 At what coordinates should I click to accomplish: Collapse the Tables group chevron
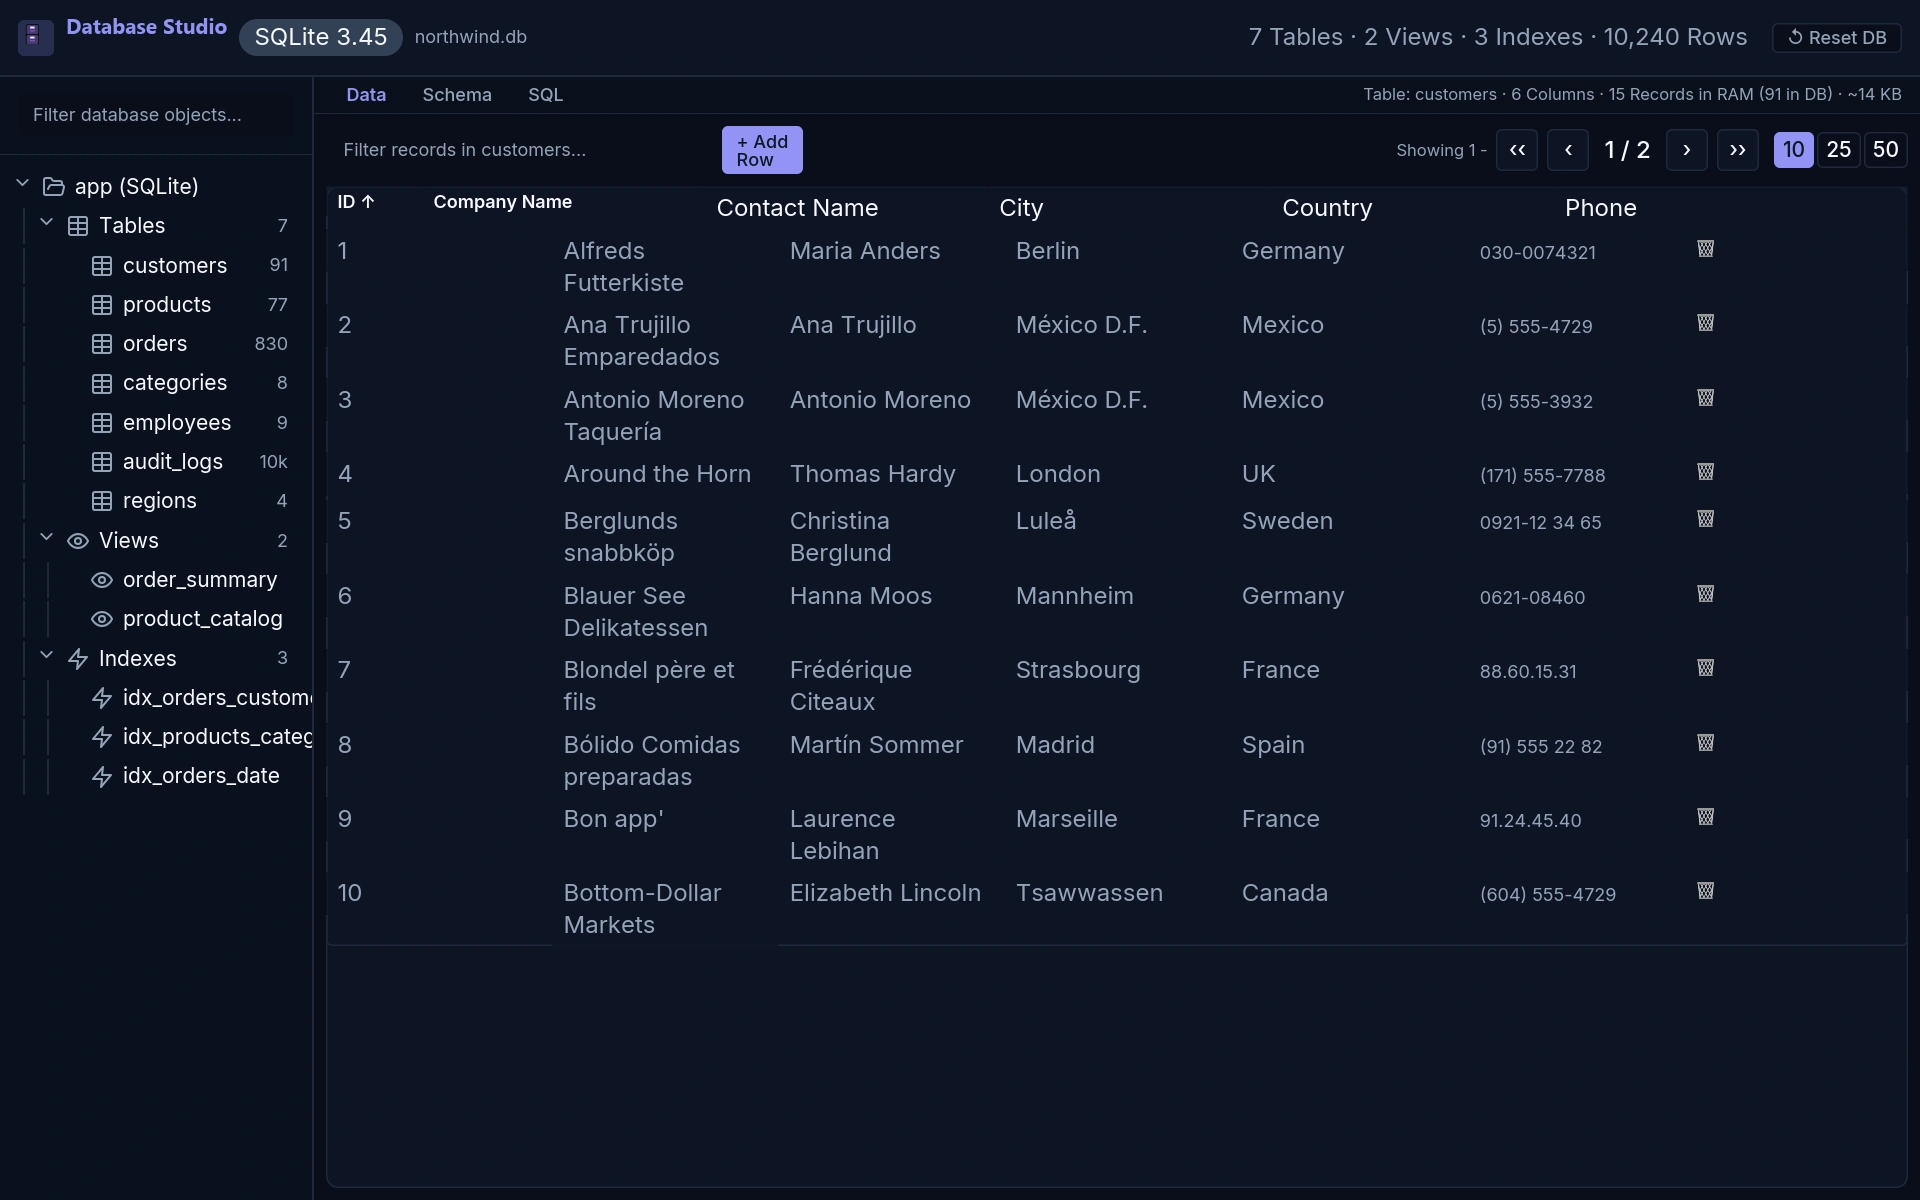pyautogui.click(x=46, y=223)
